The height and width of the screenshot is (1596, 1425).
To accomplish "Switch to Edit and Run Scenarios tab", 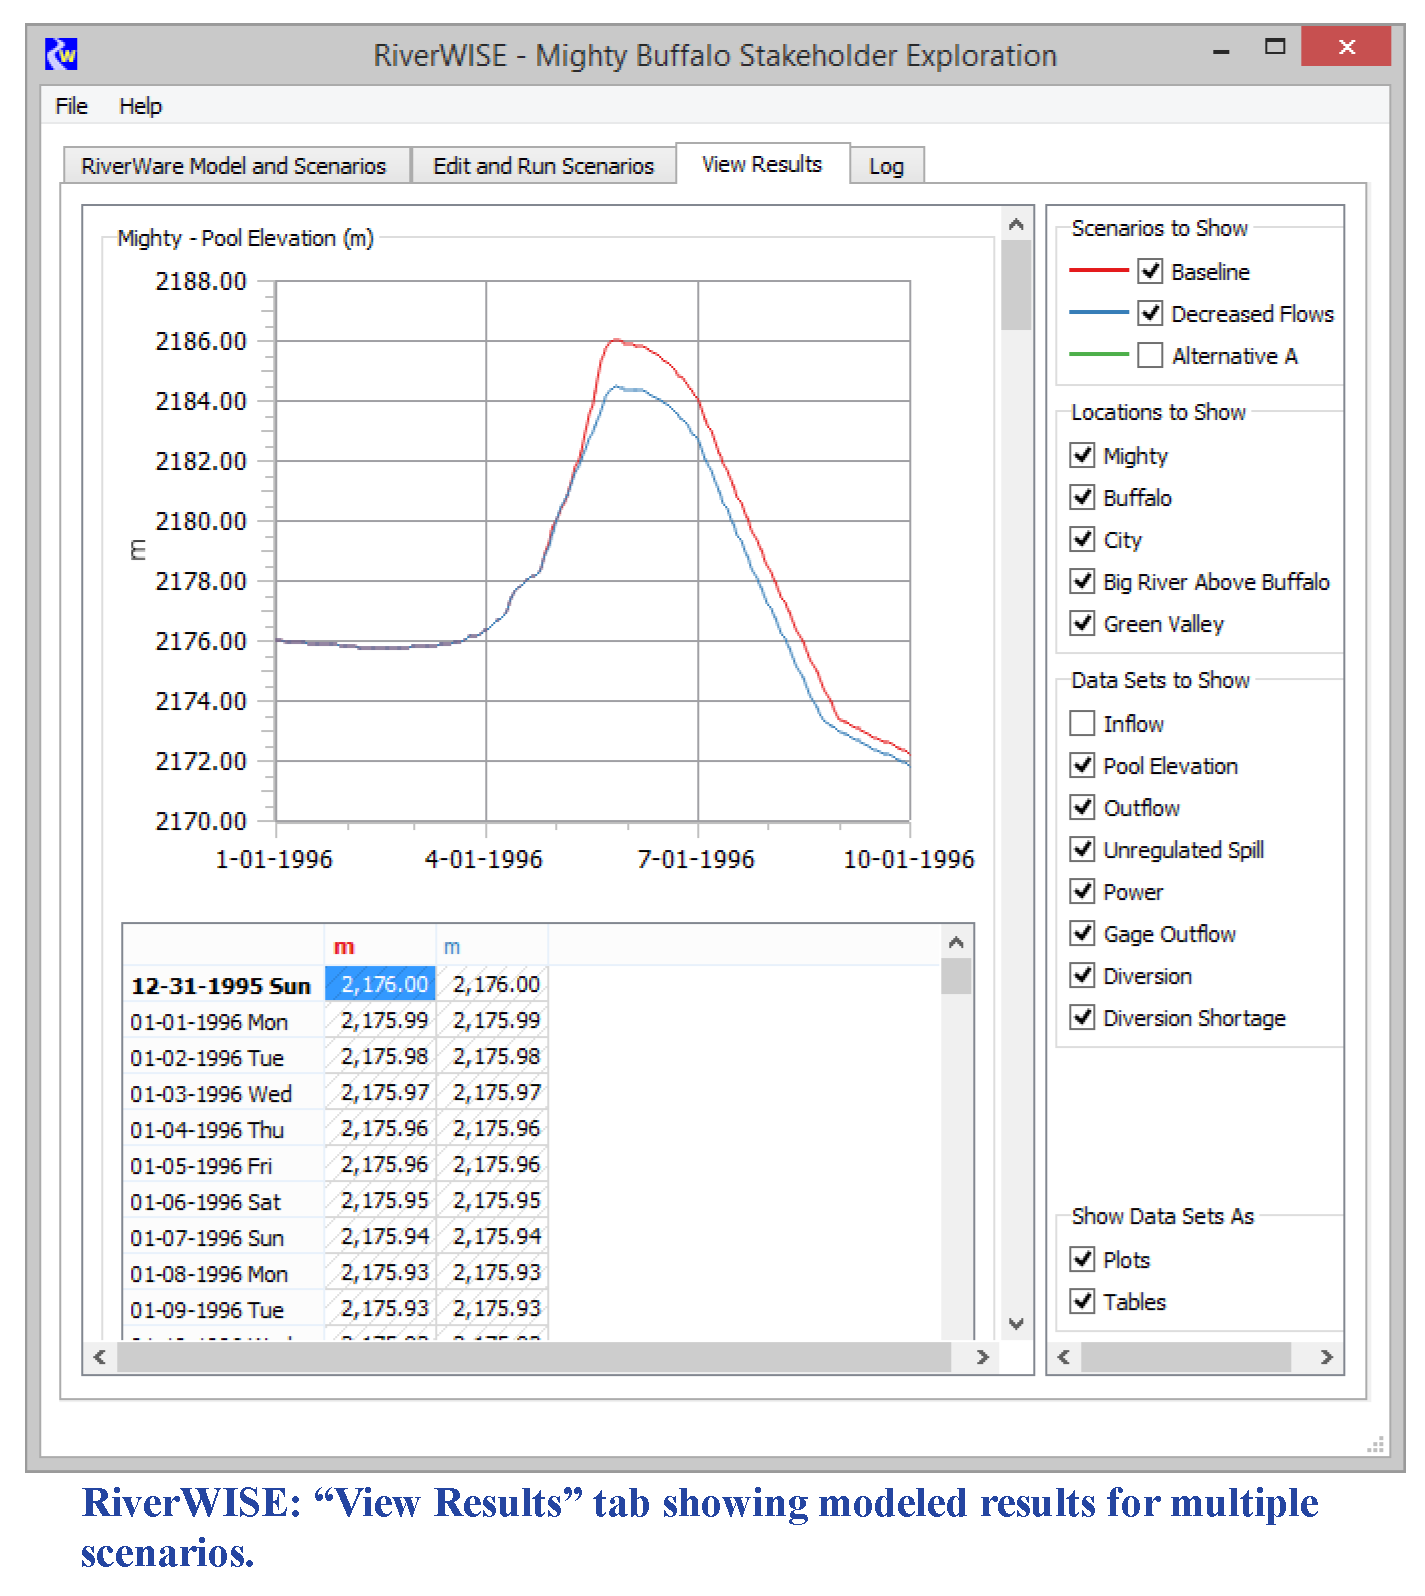I will click(543, 166).
